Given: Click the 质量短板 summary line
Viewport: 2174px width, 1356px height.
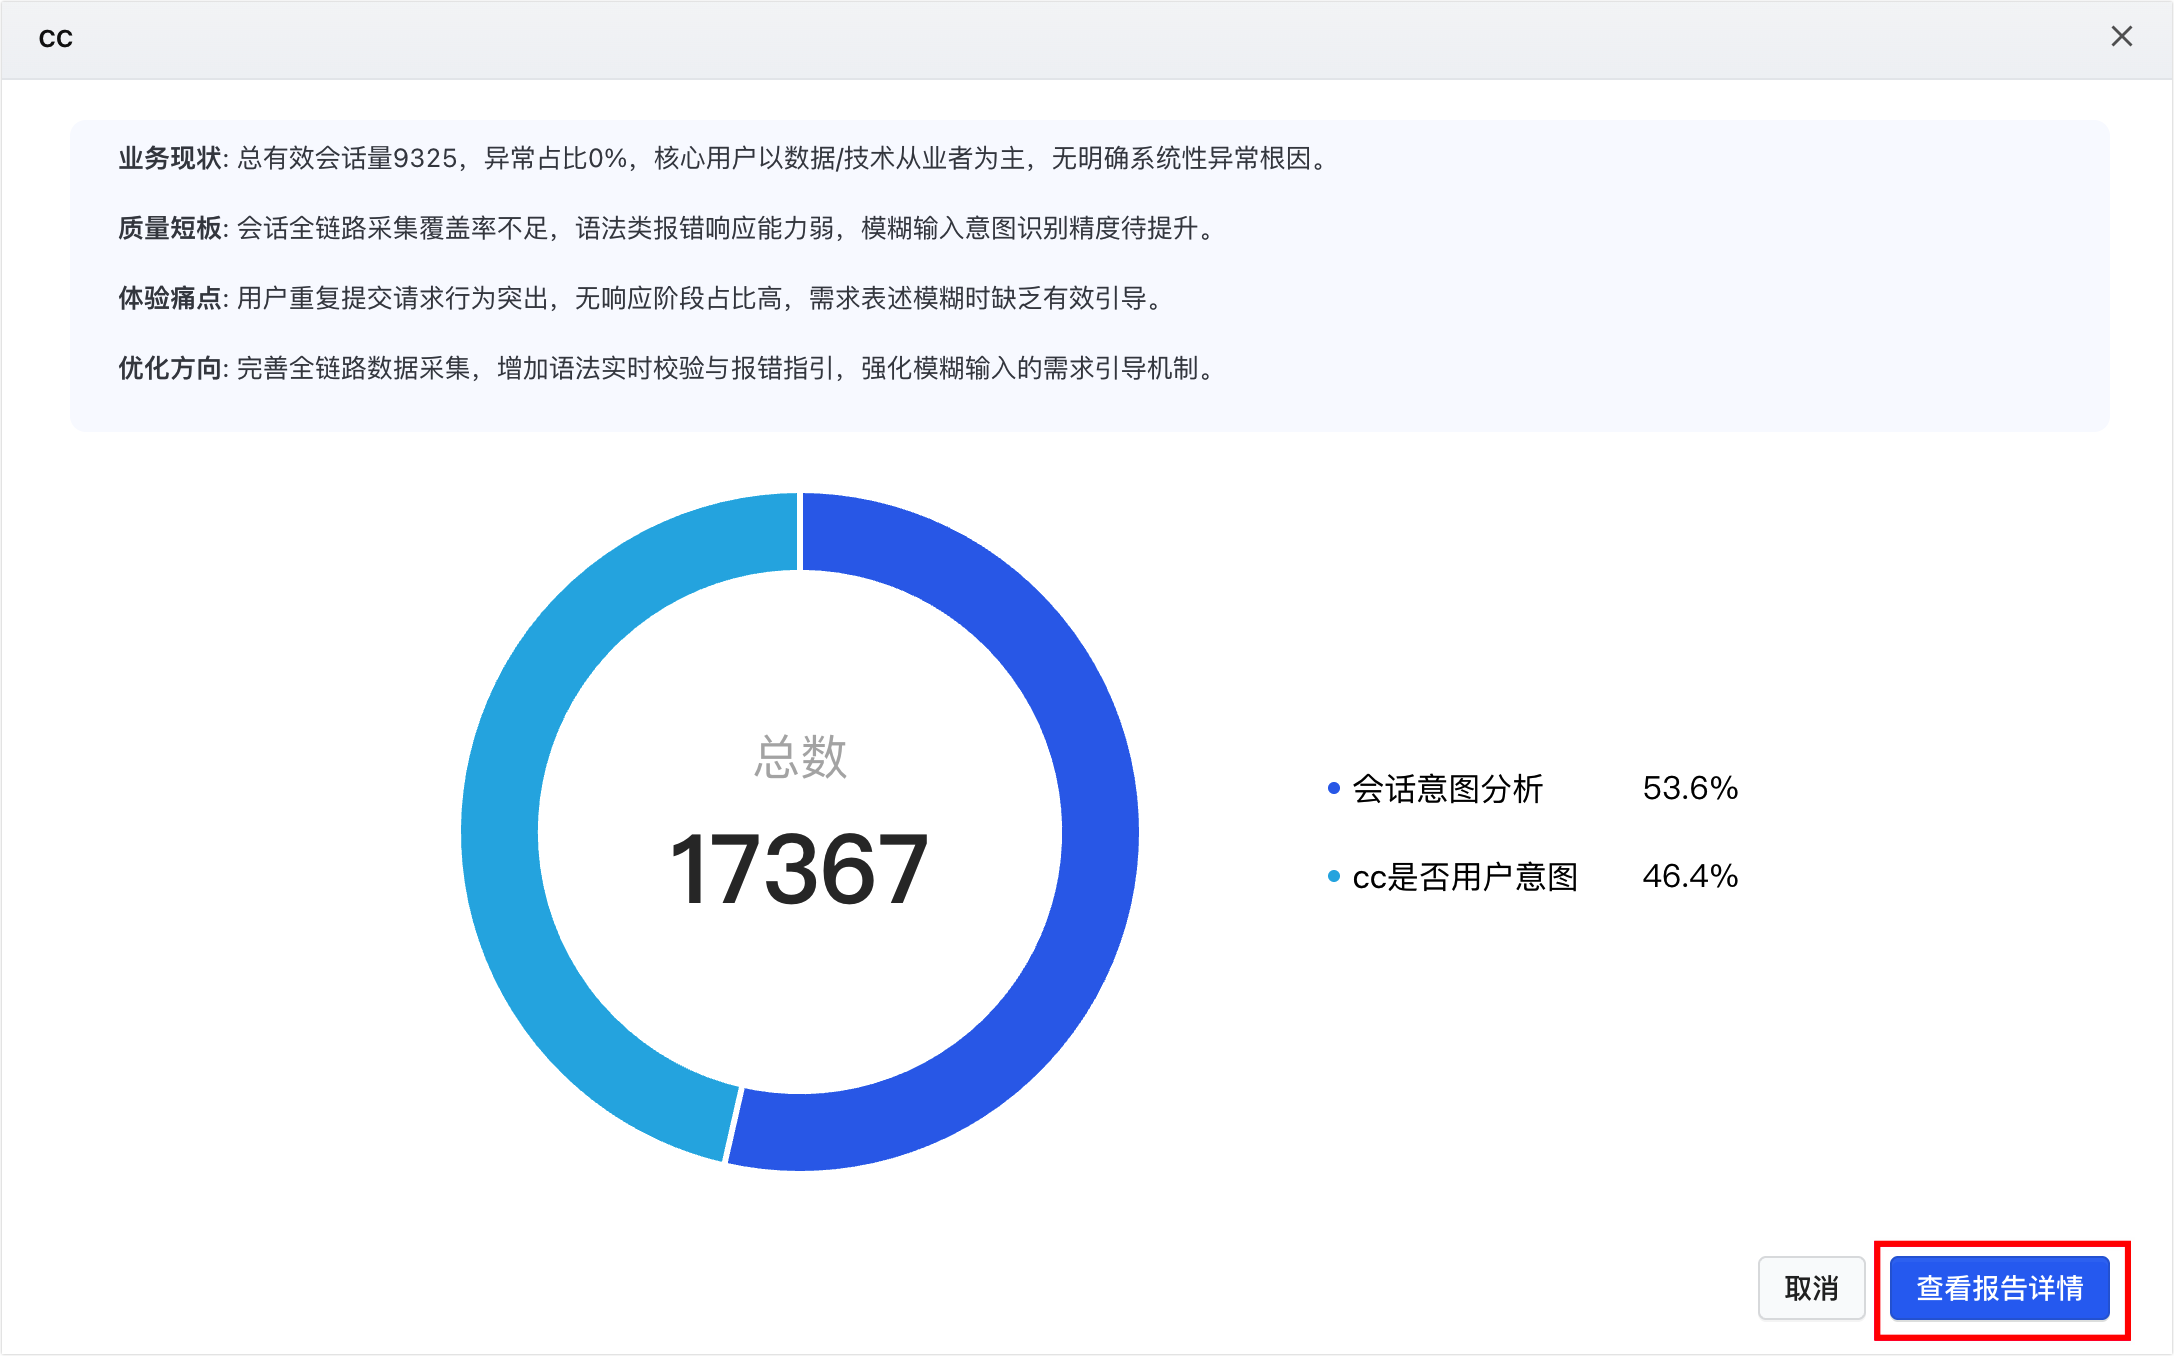Looking at the screenshot, I should coord(665,229).
